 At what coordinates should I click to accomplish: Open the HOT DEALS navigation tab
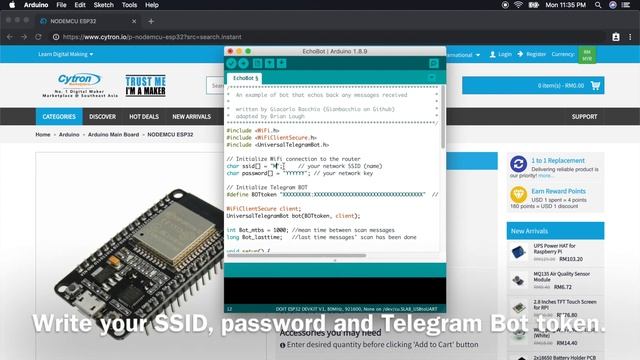[144, 116]
